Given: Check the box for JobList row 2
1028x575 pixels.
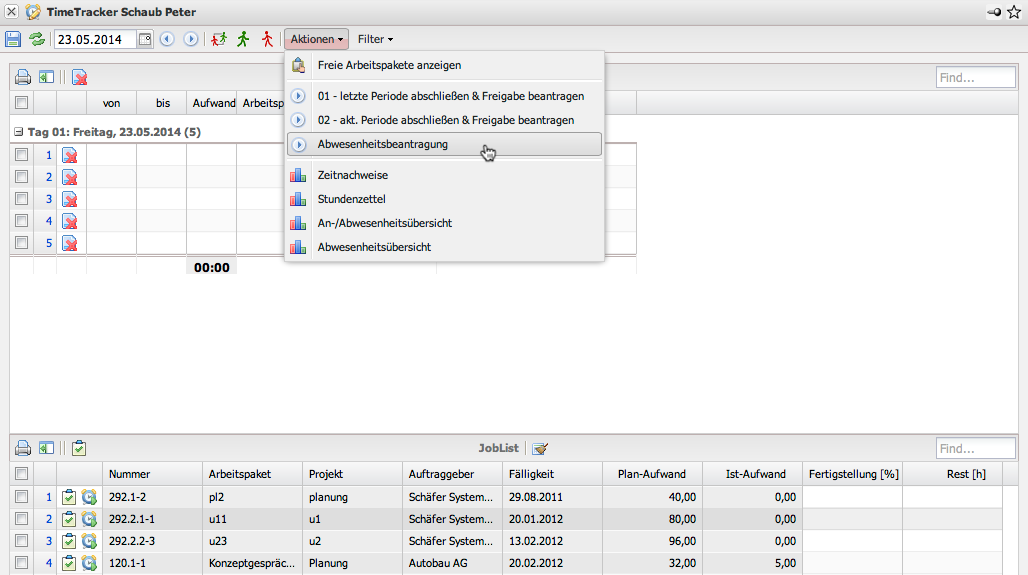Looking at the screenshot, I should pyautogui.click(x=21, y=518).
